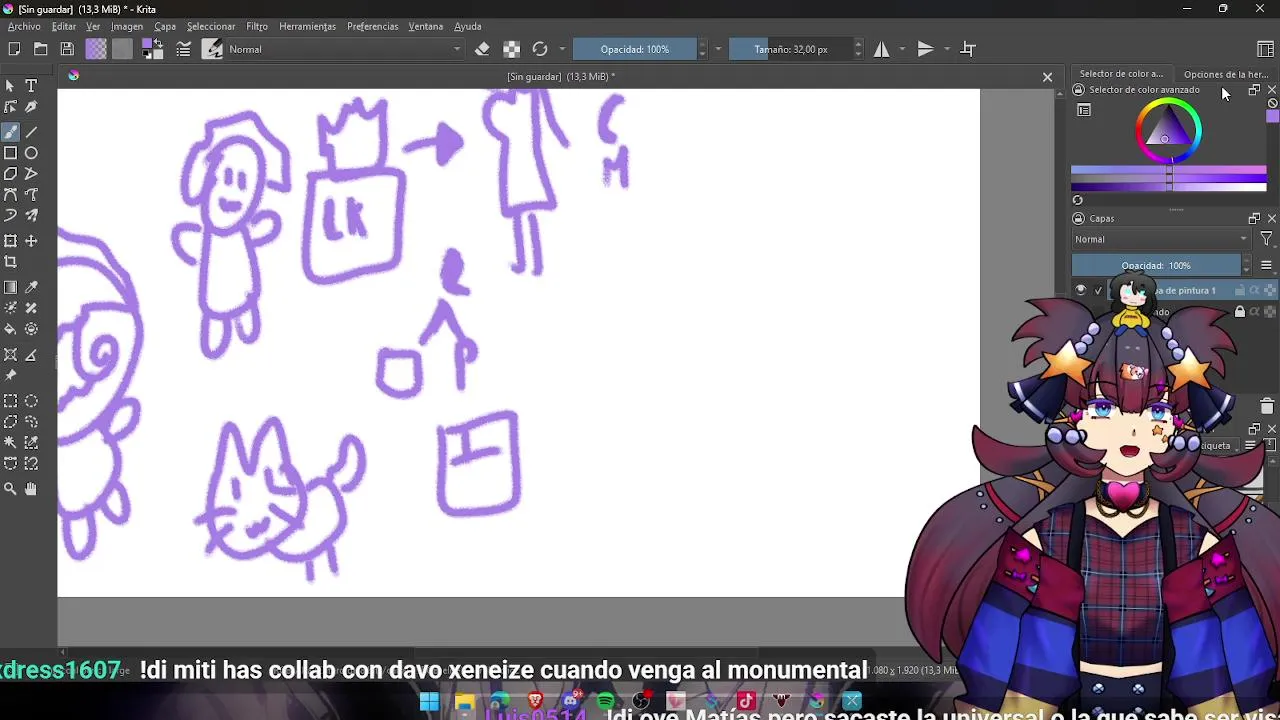
Task: Select the Color Sampler eyedropper tool
Action: tap(31, 287)
